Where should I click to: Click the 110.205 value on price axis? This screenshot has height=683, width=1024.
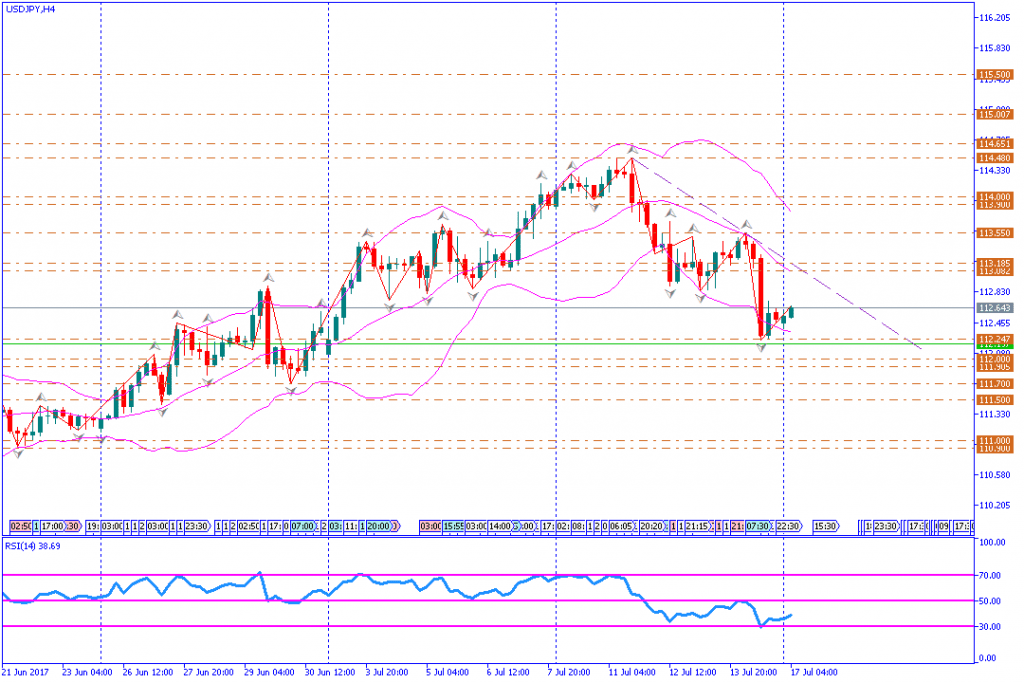(x=995, y=506)
